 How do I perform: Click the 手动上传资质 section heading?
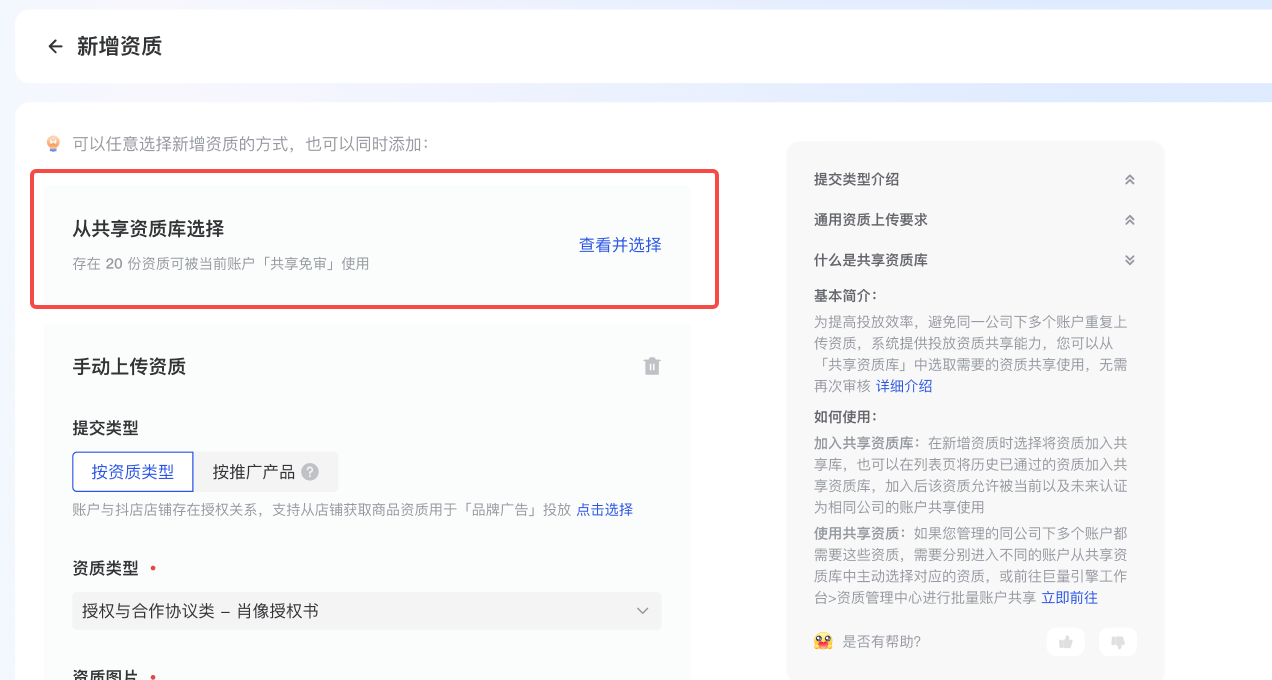coord(129,367)
